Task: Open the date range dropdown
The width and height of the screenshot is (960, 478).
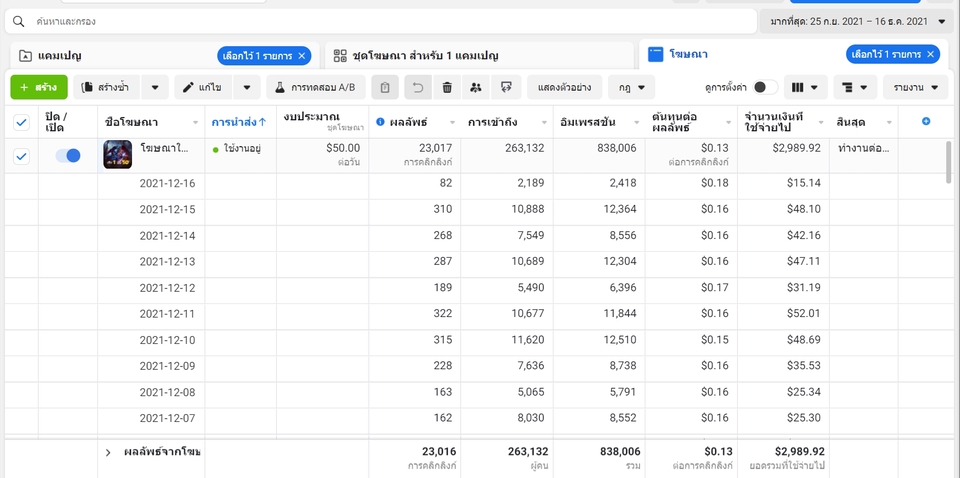Action: tap(856, 21)
